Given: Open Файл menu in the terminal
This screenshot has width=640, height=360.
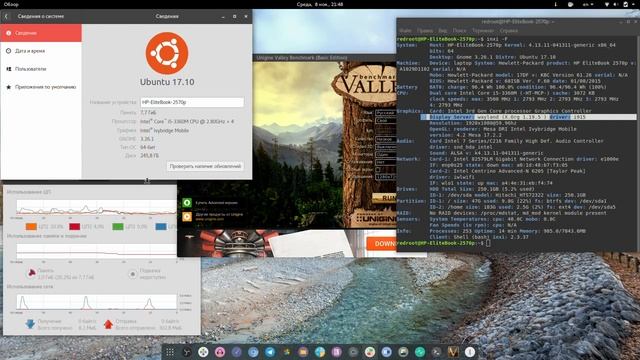Looking at the screenshot, I should point(405,31).
